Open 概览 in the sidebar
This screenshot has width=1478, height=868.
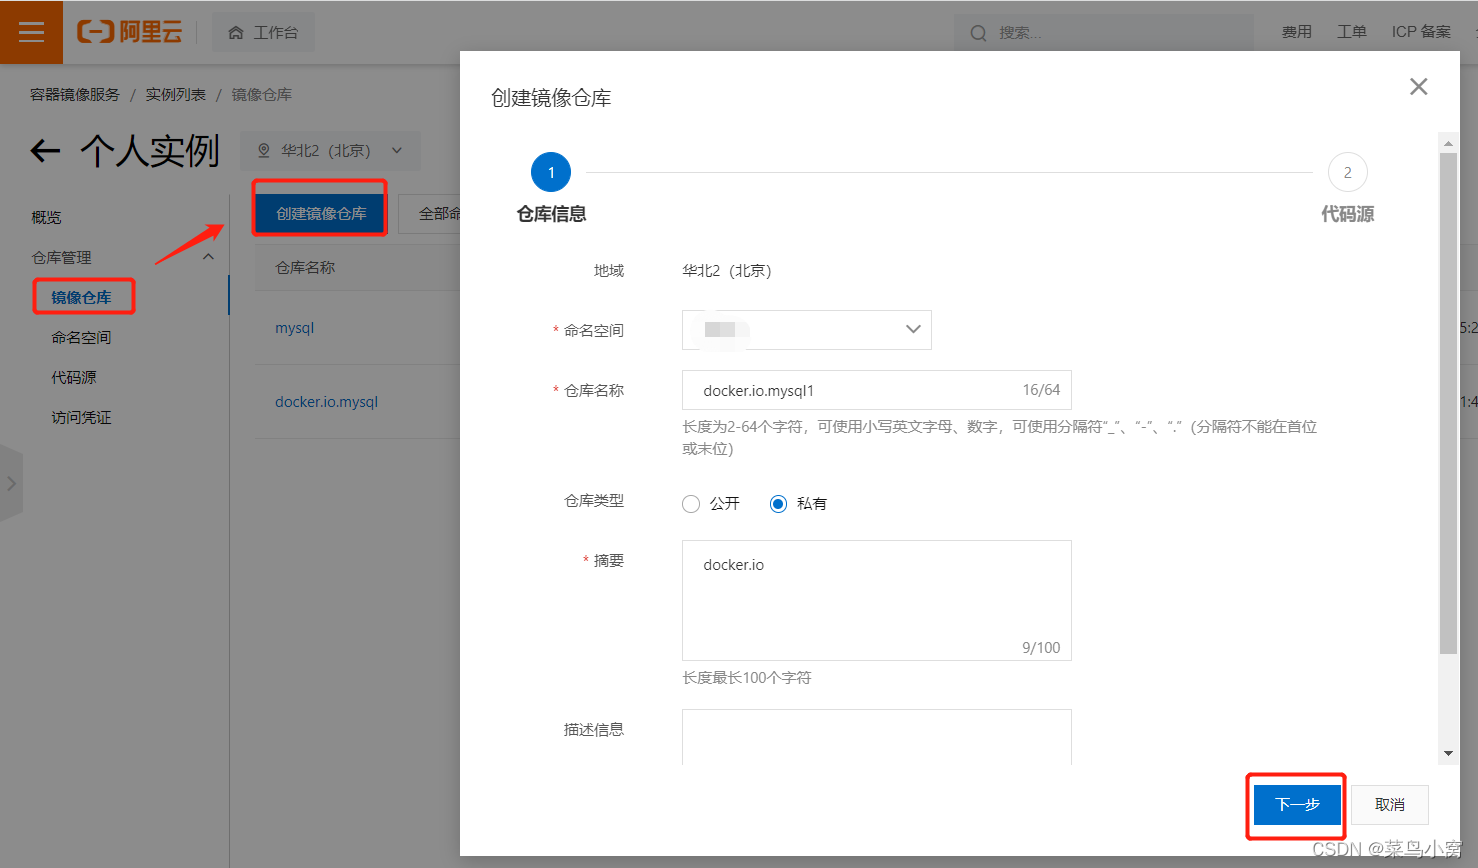(46, 217)
